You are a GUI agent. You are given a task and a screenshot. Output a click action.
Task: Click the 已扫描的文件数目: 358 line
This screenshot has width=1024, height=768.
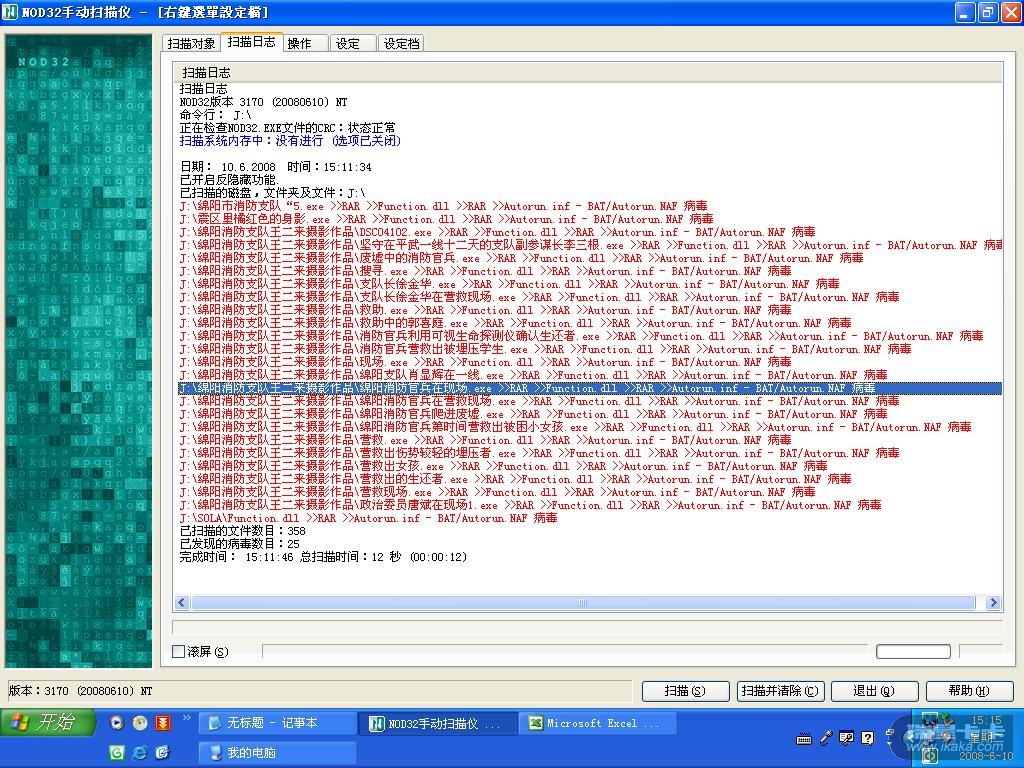(x=242, y=531)
